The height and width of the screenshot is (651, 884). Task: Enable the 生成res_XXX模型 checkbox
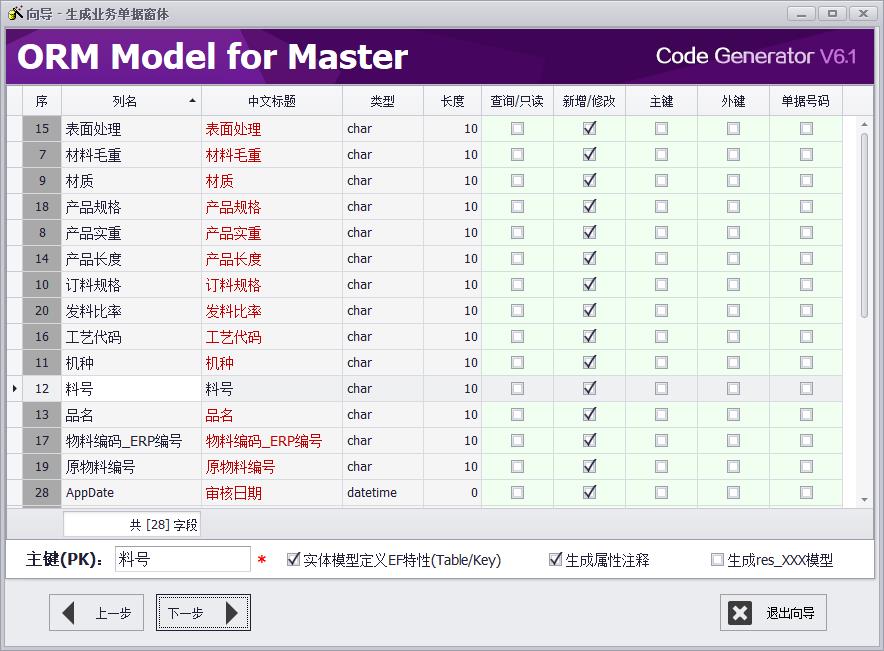pyautogui.click(x=717, y=560)
